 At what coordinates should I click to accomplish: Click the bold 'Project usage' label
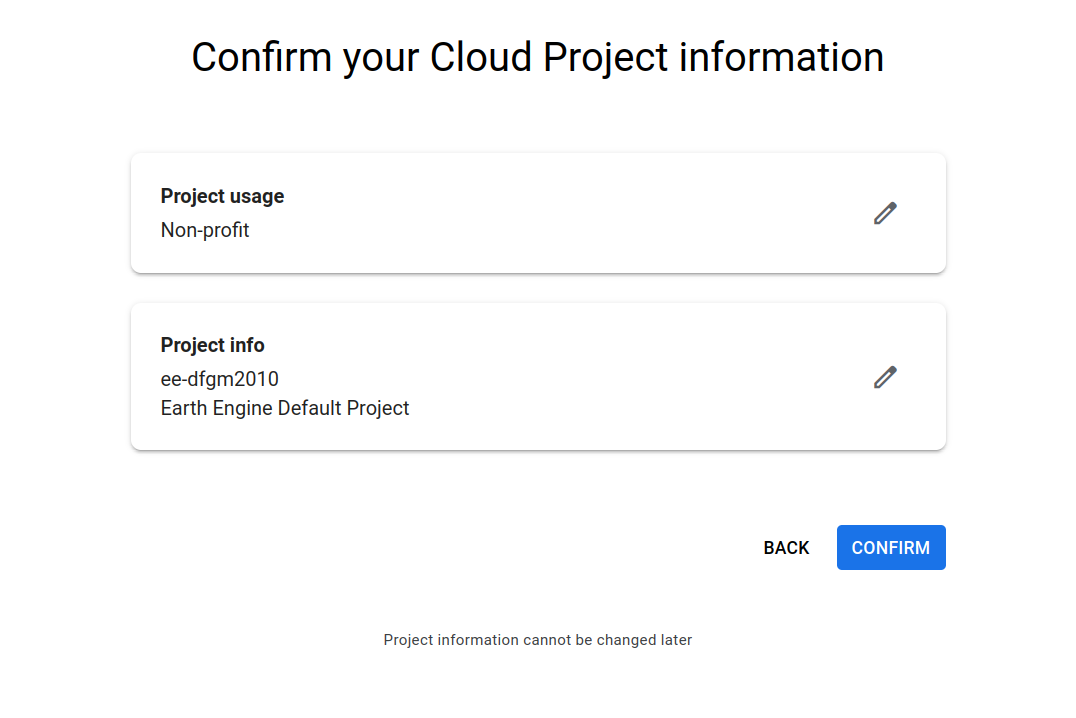pyautogui.click(x=222, y=196)
